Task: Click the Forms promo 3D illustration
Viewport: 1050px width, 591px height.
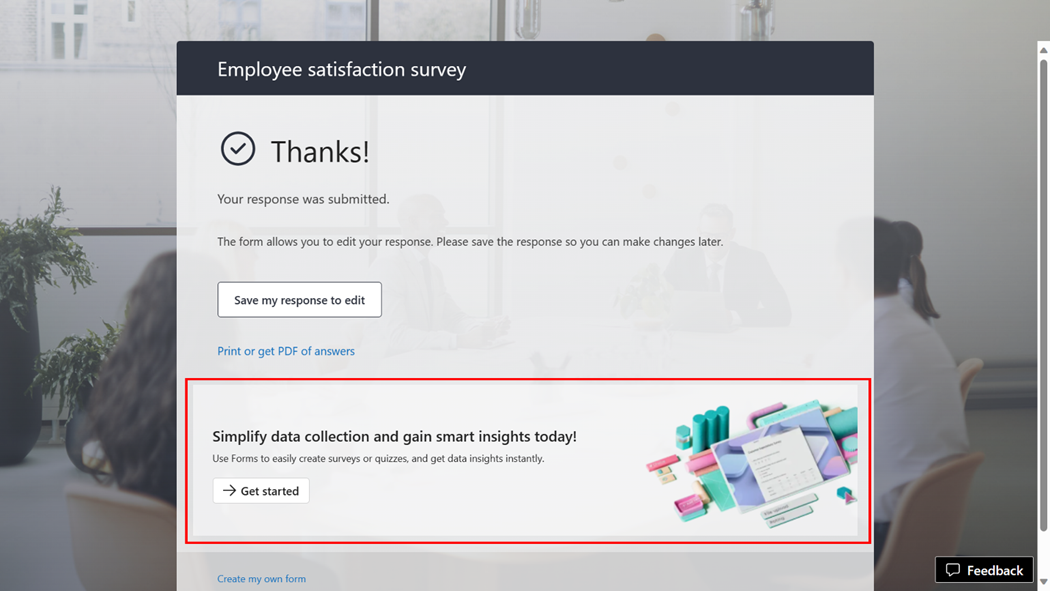Action: tap(750, 460)
